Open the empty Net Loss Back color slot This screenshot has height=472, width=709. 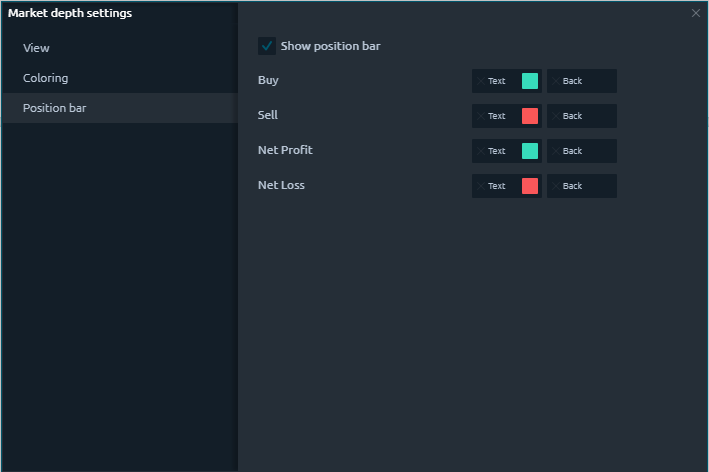(602, 186)
